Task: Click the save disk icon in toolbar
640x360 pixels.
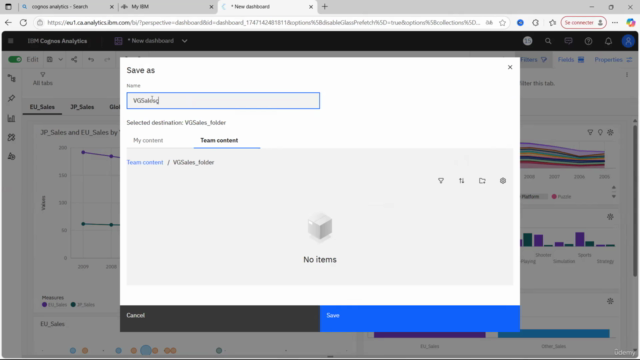Action: pos(49,60)
